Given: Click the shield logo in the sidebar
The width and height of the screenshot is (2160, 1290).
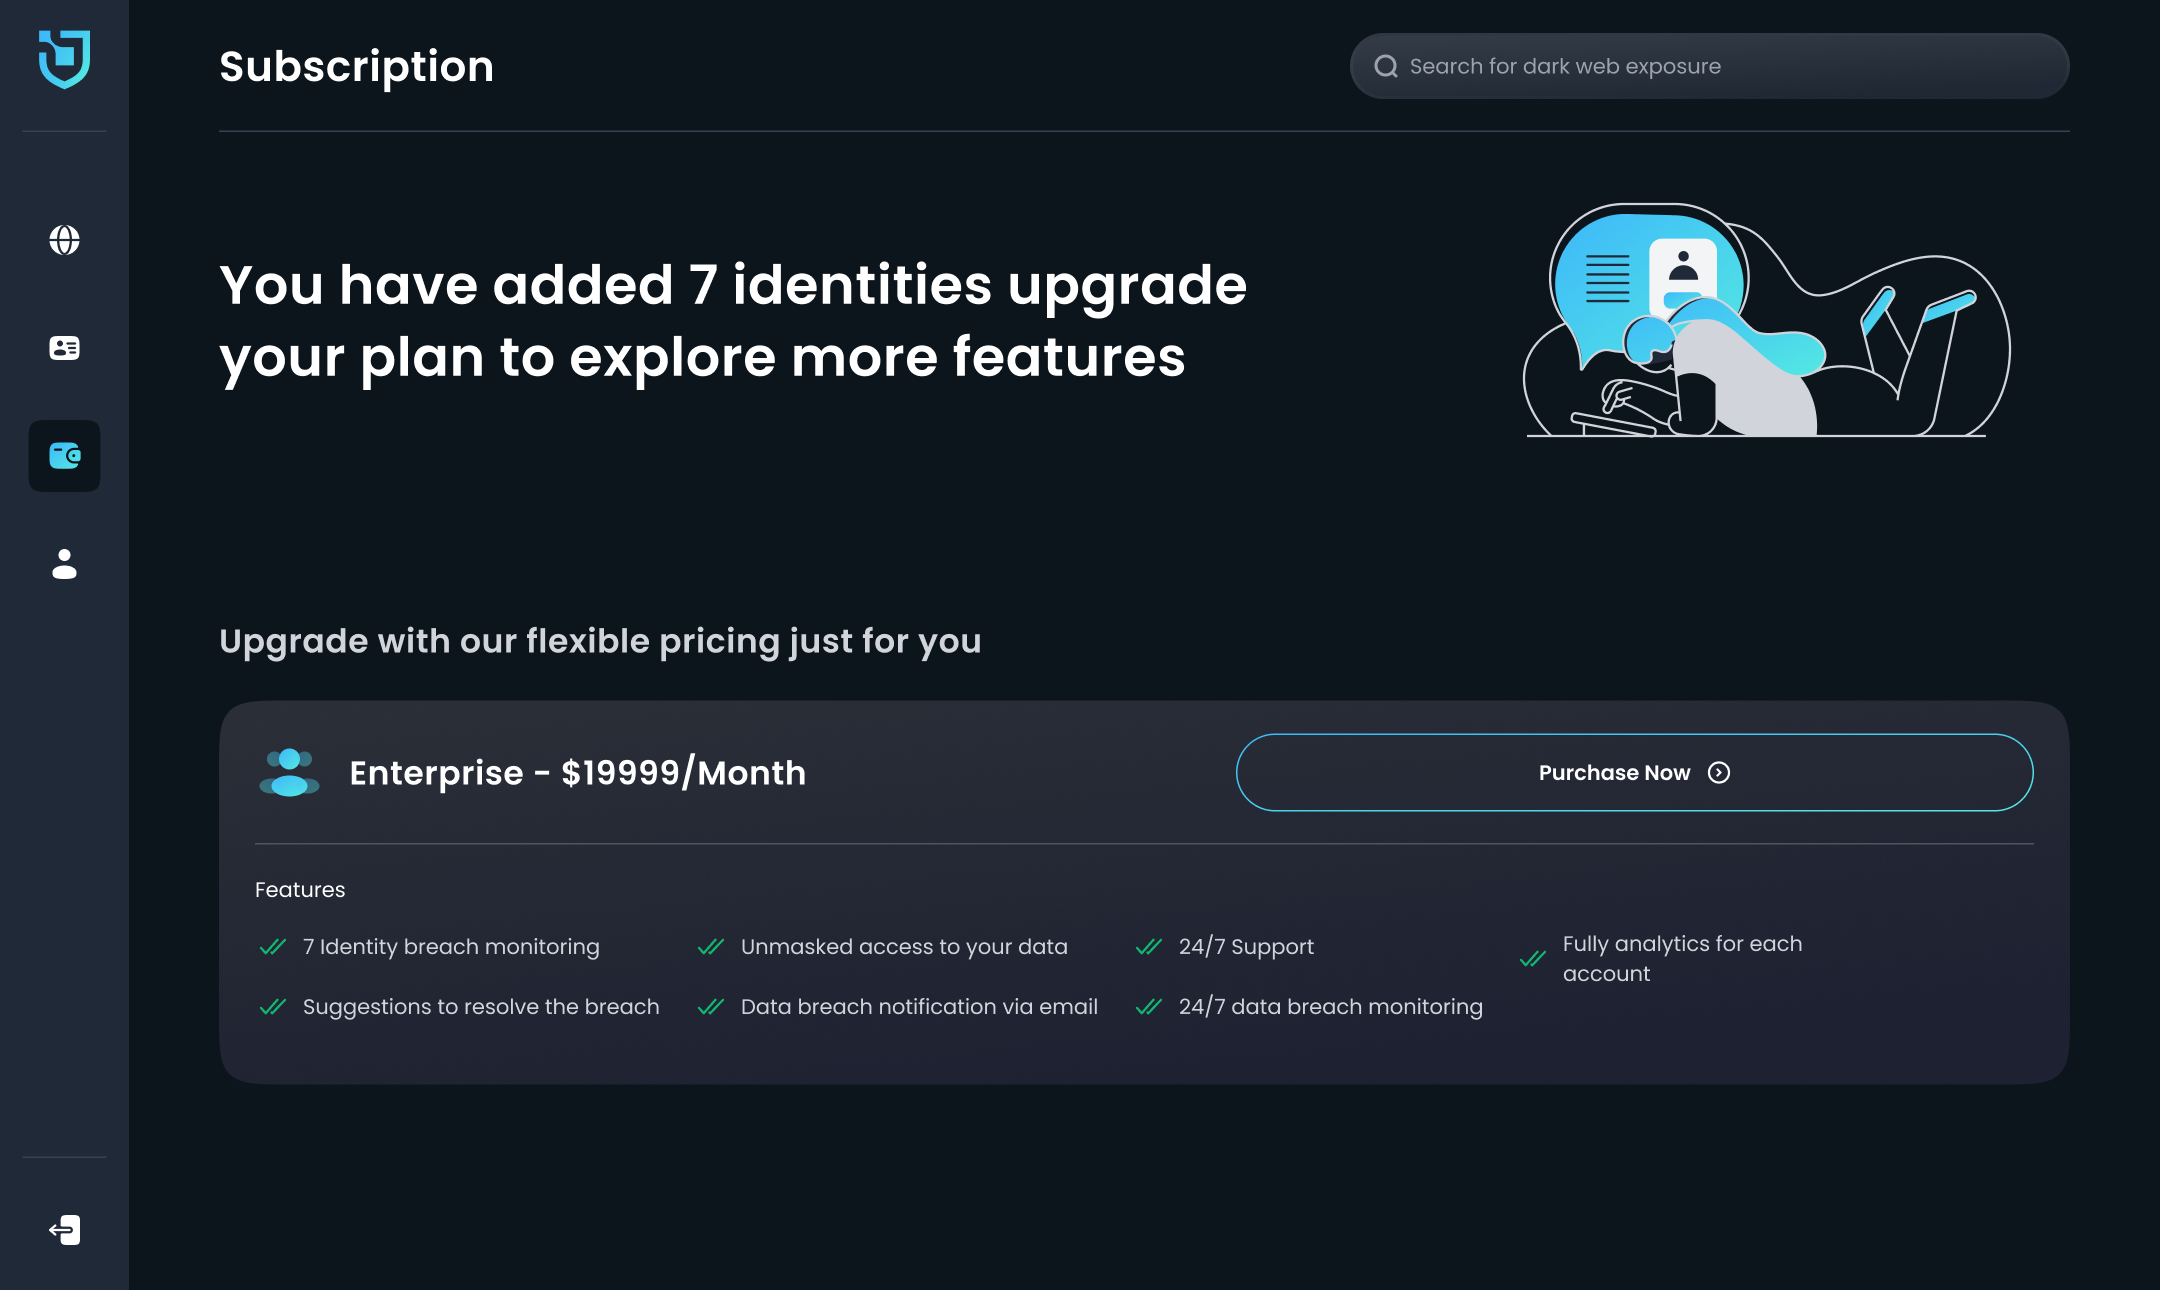Looking at the screenshot, I should click(x=64, y=59).
